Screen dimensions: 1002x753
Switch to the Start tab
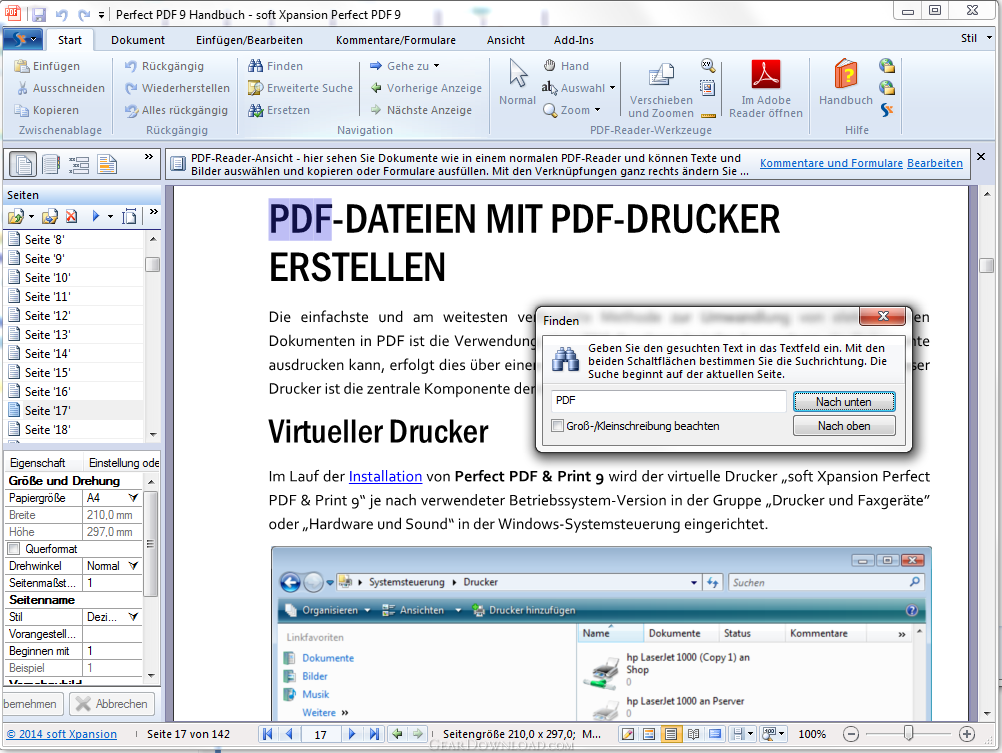pyautogui.click(x=70, y=40)
